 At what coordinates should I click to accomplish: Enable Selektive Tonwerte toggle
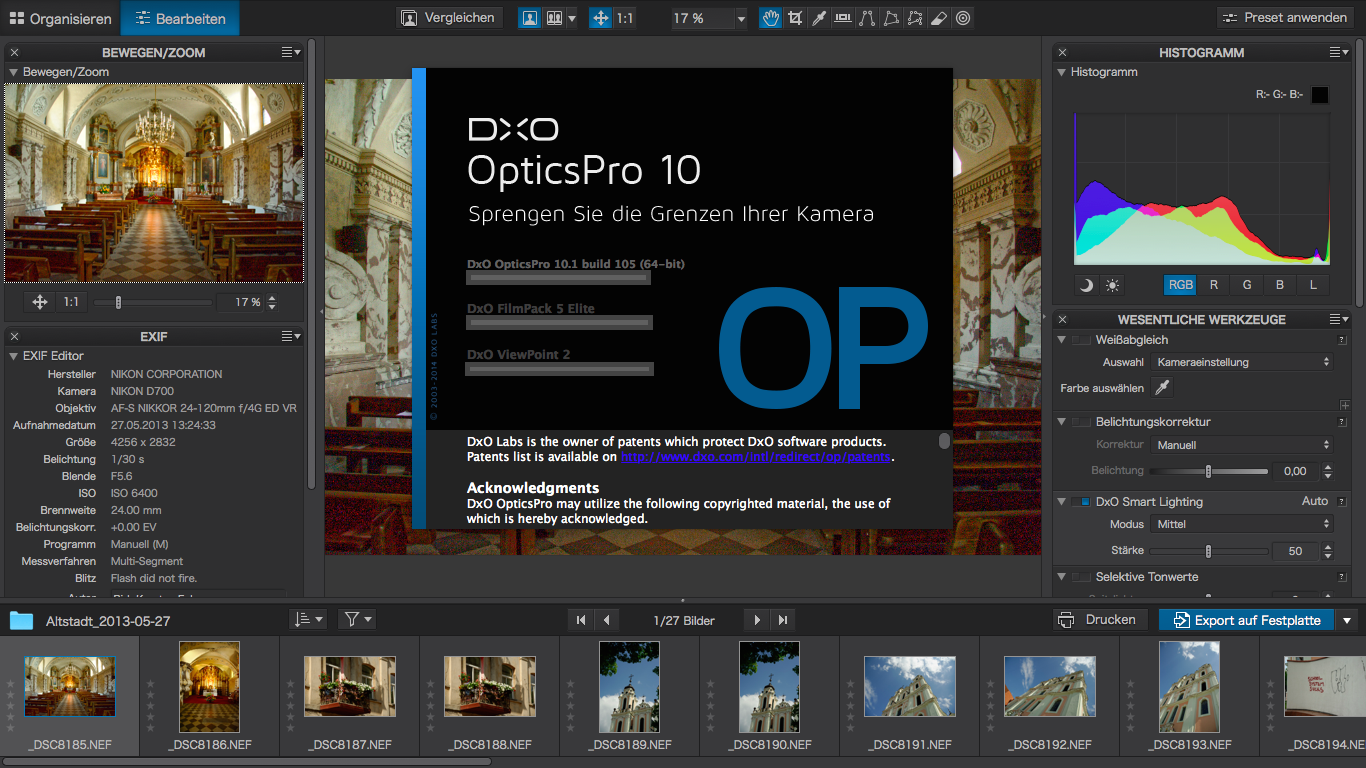click(x=1082, y=577)
